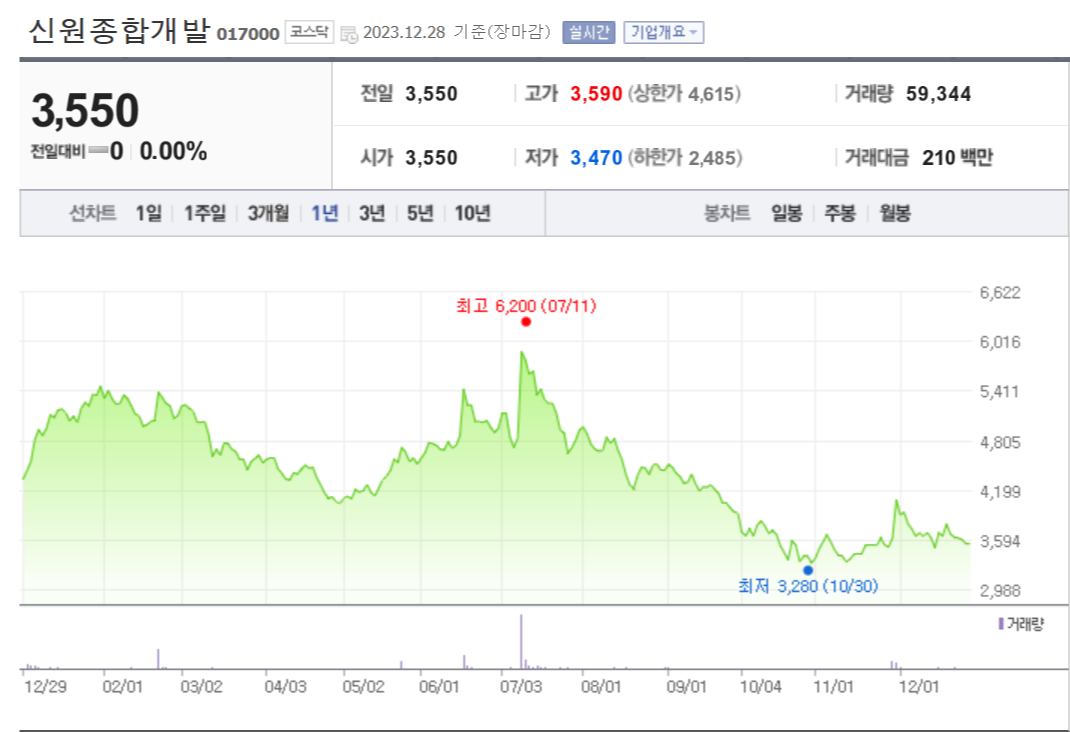The width and height of the screenshot is (1070, 732).
Task: Click the 0.00% change percentage
Action: pyautogui.click(x=173, y=151)
